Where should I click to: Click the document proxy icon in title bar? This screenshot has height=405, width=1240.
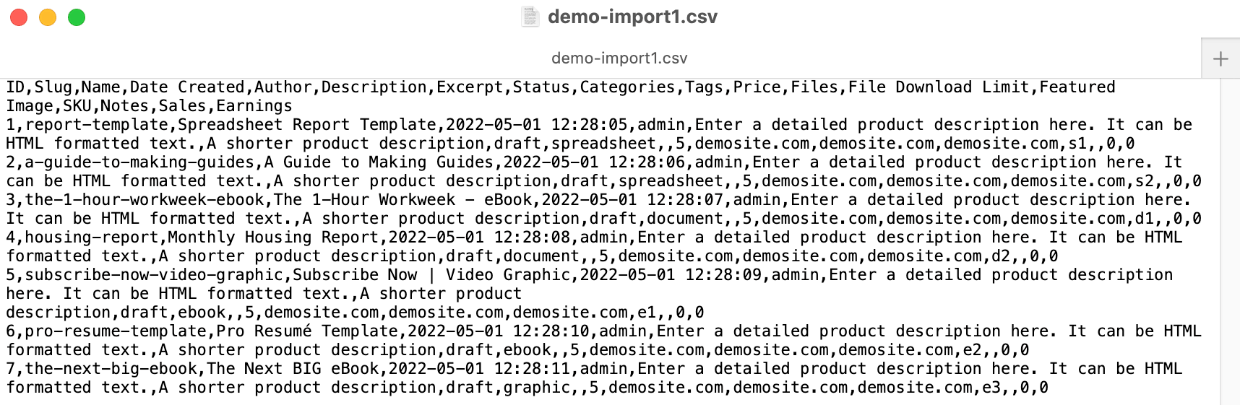(x=531, y=17)
